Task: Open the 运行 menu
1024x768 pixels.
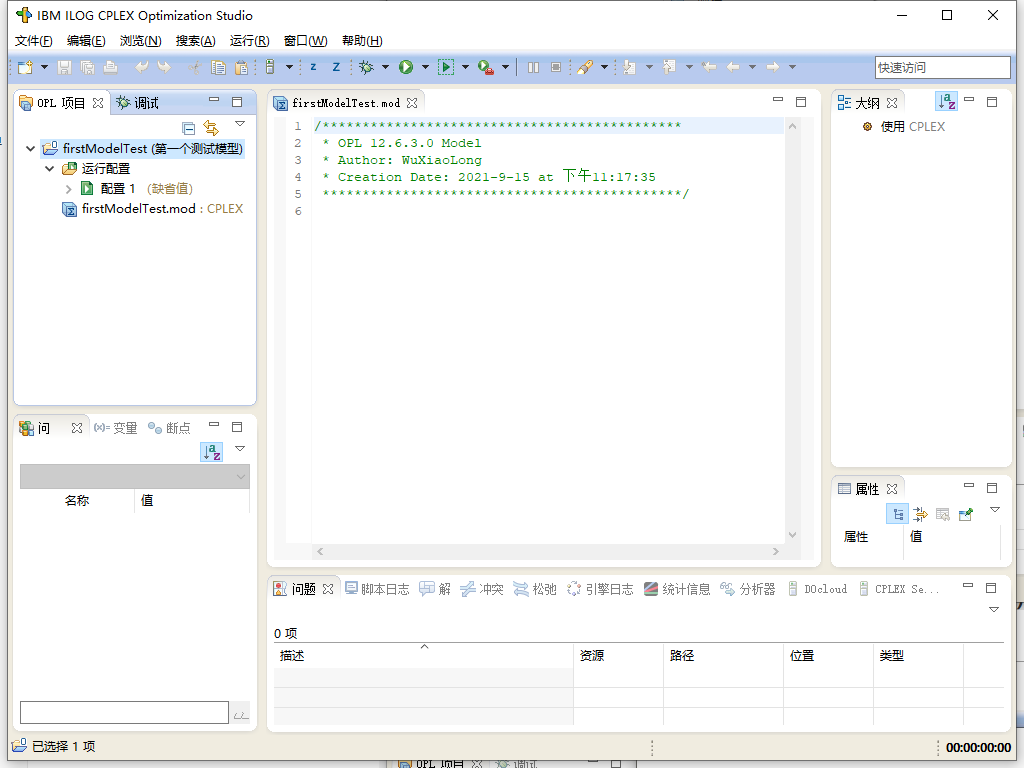Action: [248, 41]
